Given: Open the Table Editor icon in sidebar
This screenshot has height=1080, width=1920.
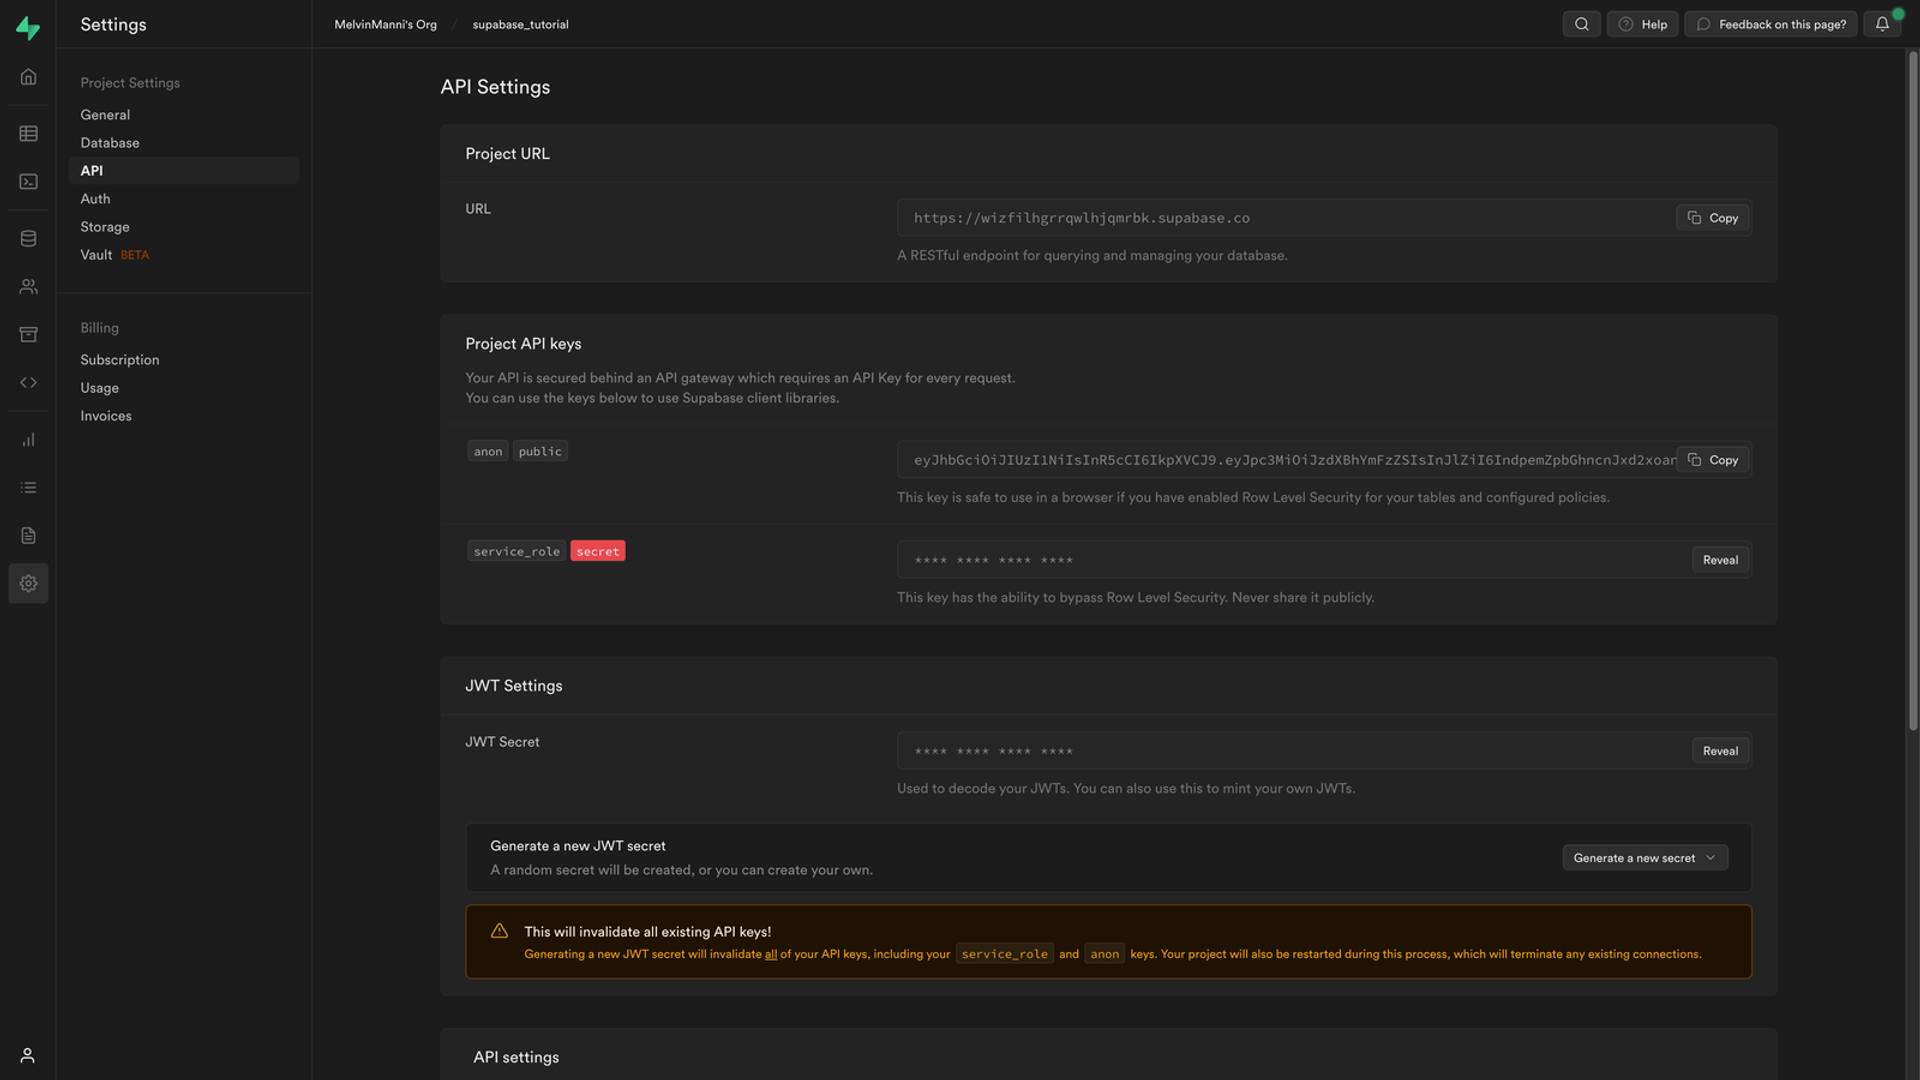Looking at the screenshot, I should 28,133.
